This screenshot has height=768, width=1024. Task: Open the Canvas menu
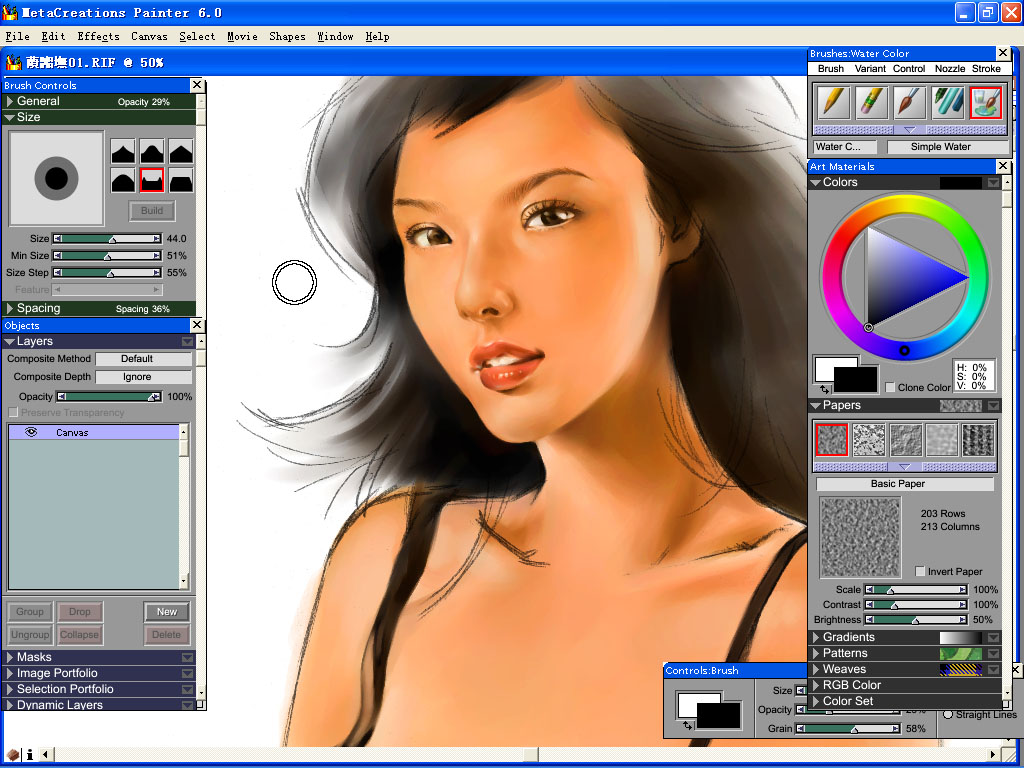point(149,37)
